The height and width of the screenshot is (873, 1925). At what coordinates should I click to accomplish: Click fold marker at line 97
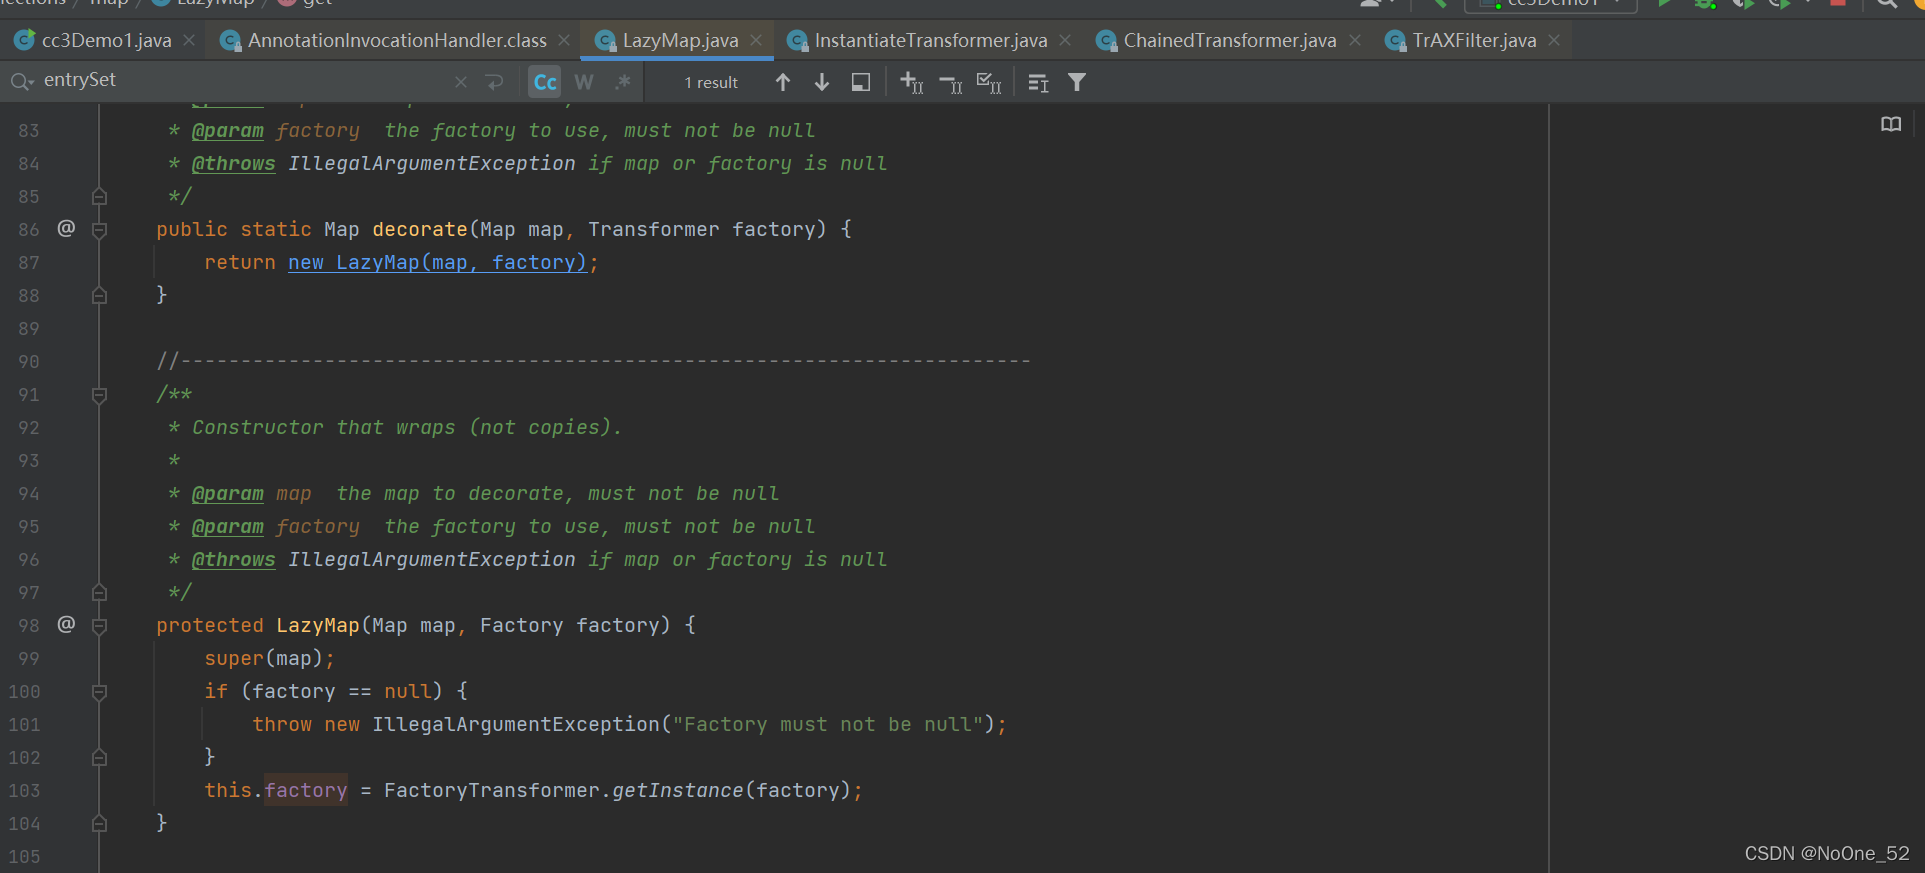(99, 592)
